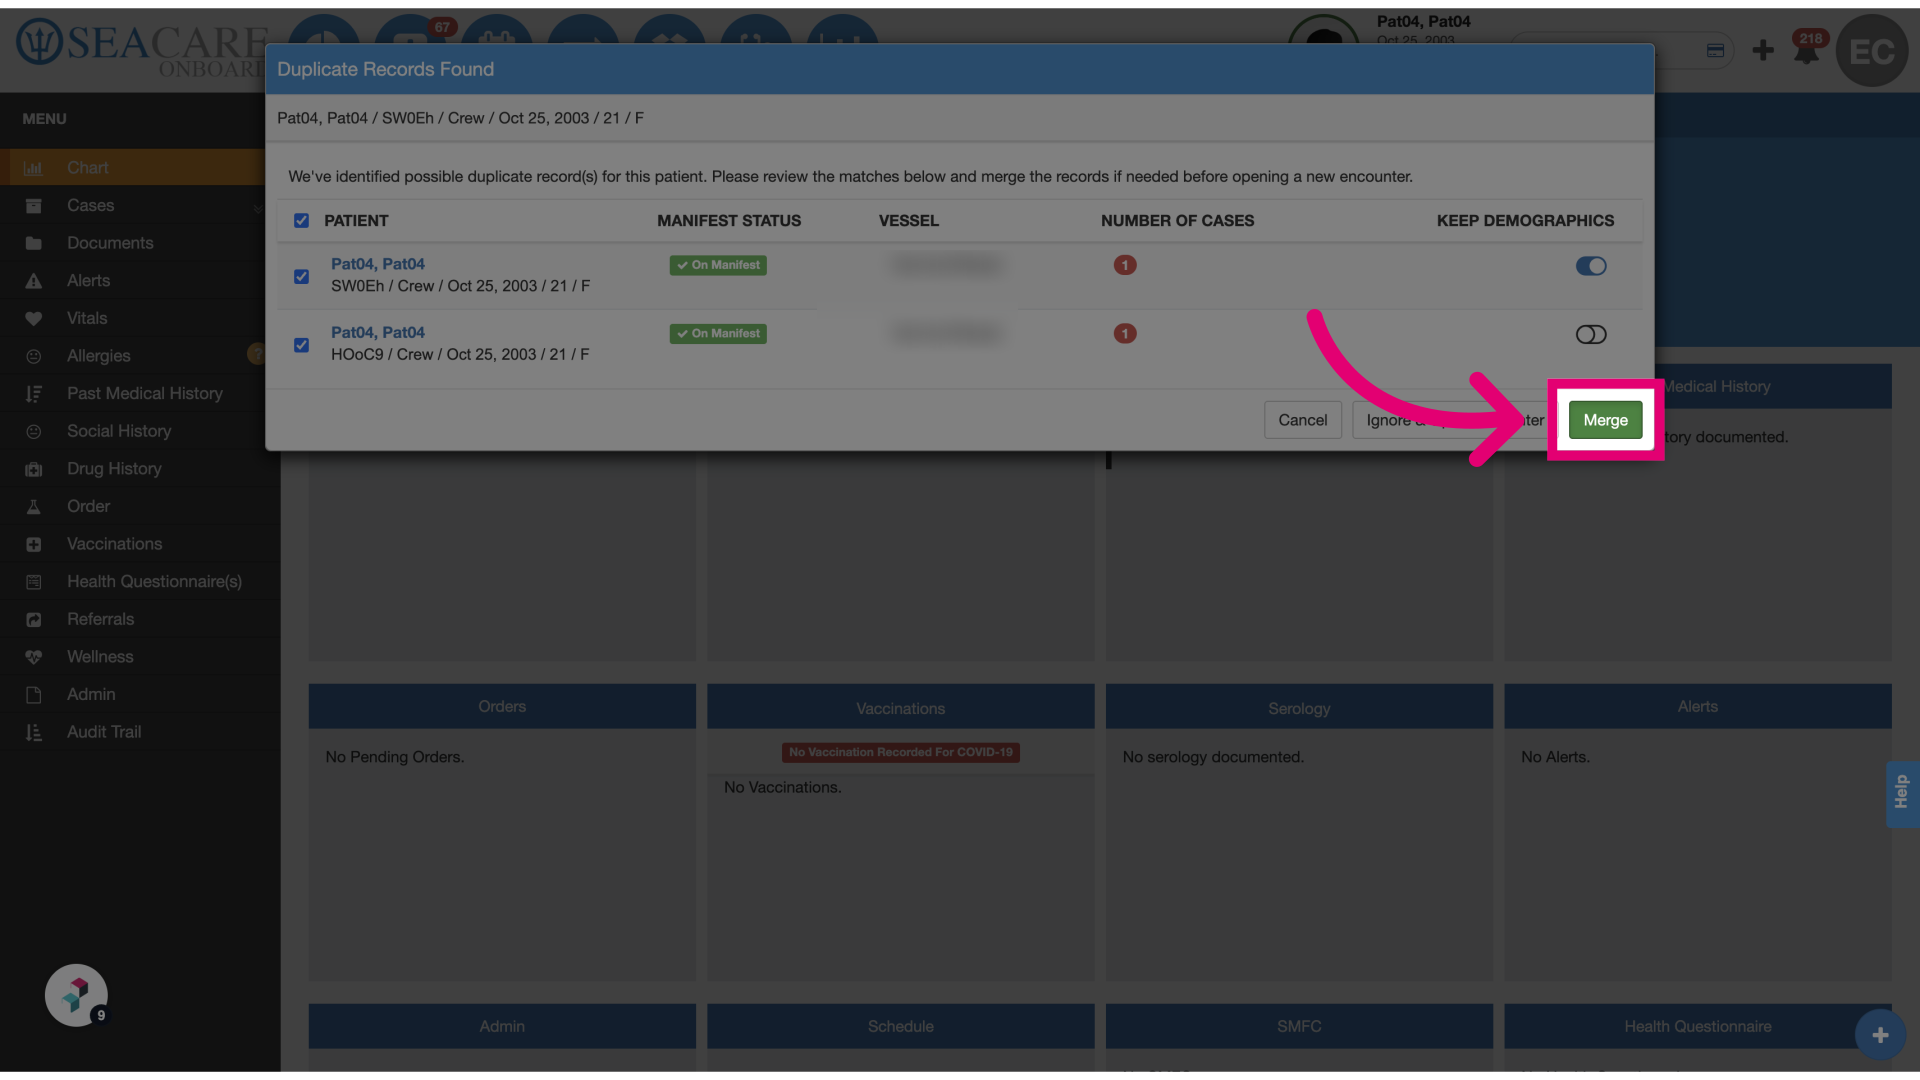1920x1080 pixels.
Task: Click the 'No Pending Orders.' text
Action: [394, 757]
